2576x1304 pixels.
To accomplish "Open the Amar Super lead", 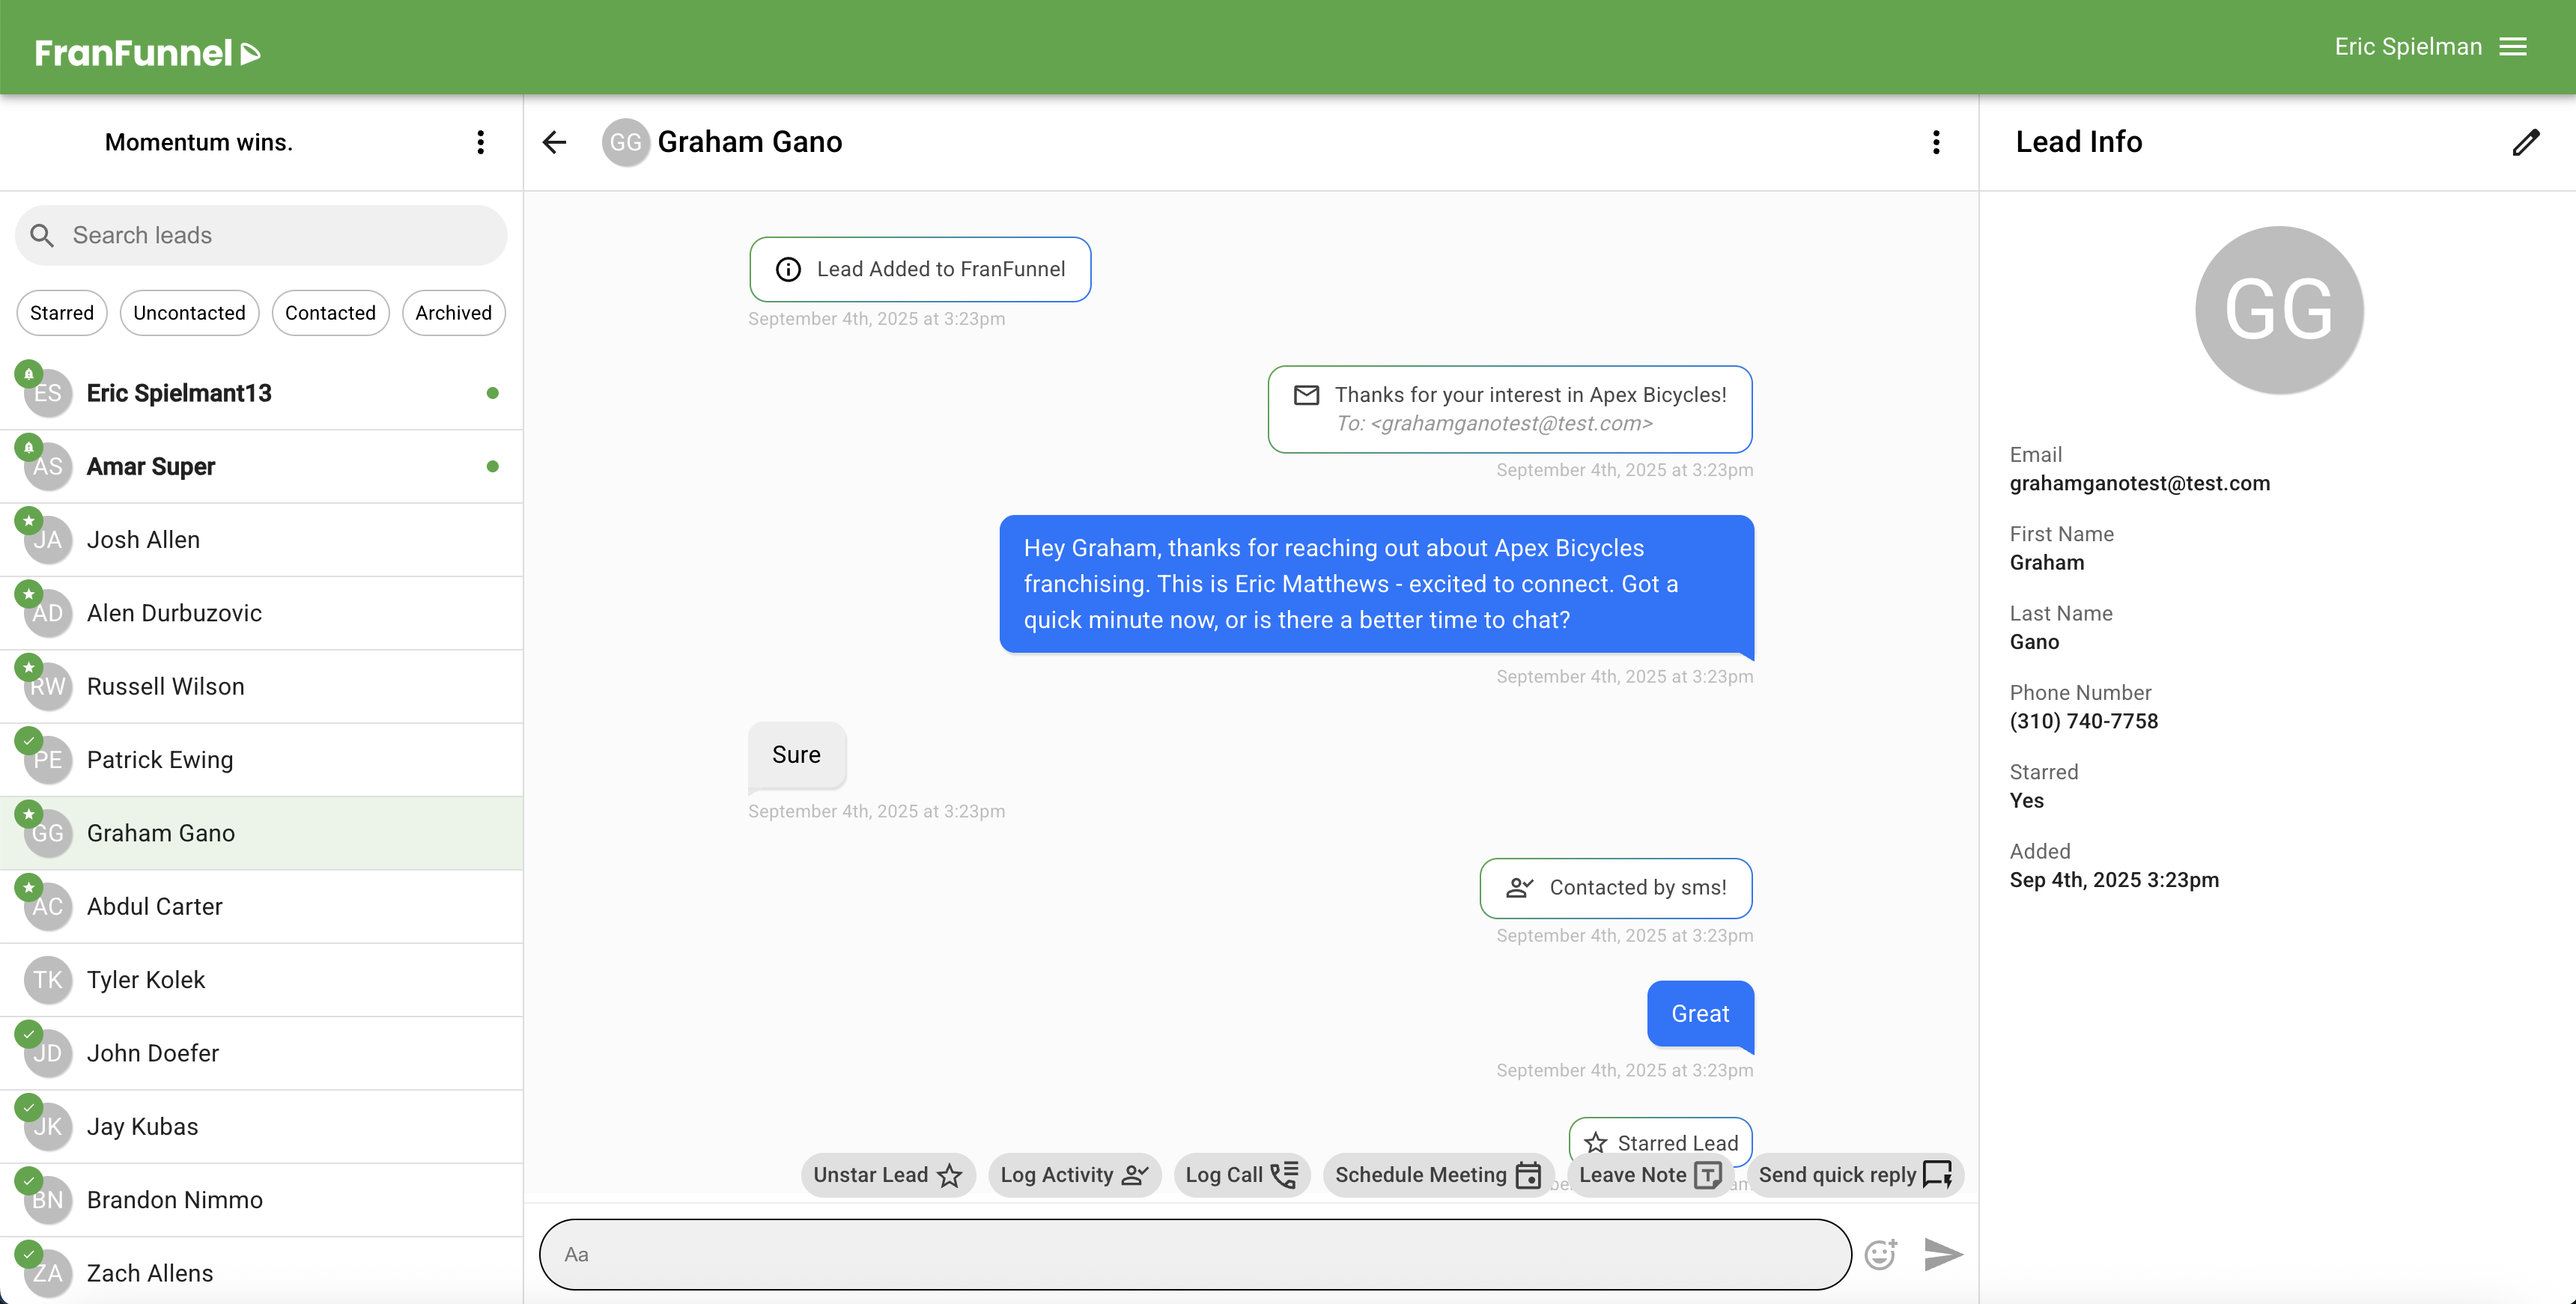I will click(x=261, y=467).
